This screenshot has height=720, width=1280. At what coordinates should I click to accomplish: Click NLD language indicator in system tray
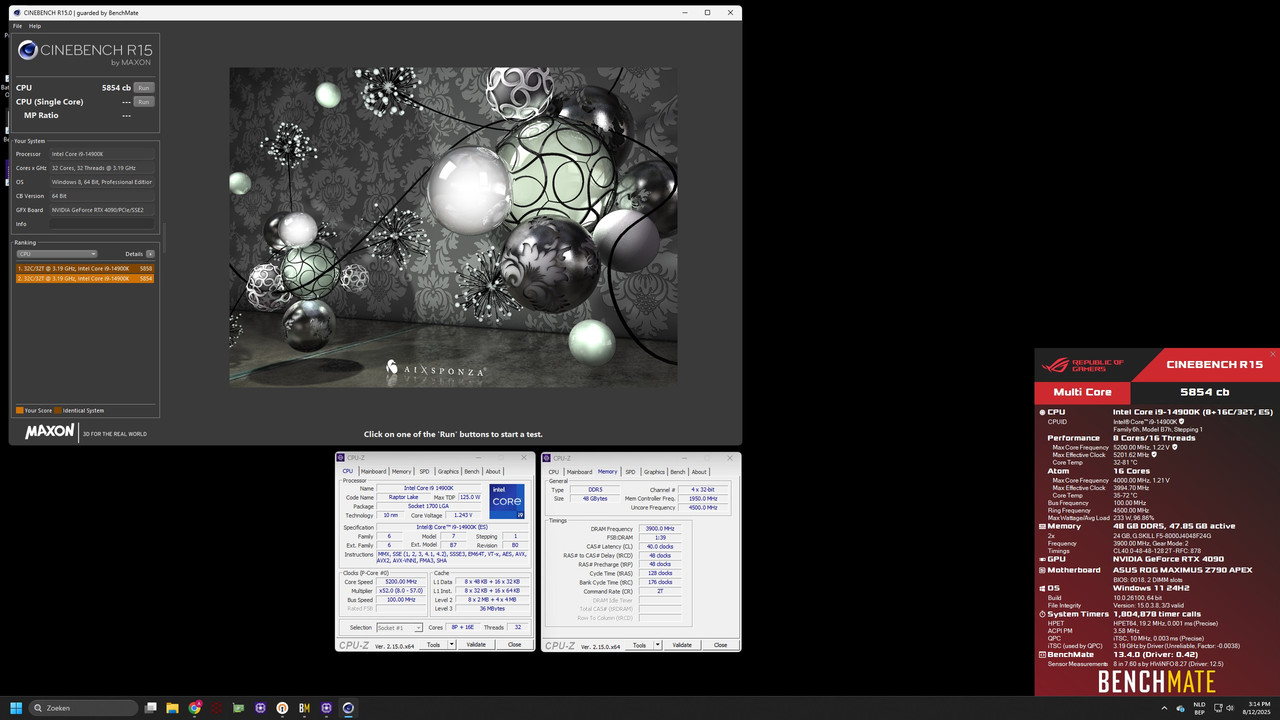[1199, 708]
